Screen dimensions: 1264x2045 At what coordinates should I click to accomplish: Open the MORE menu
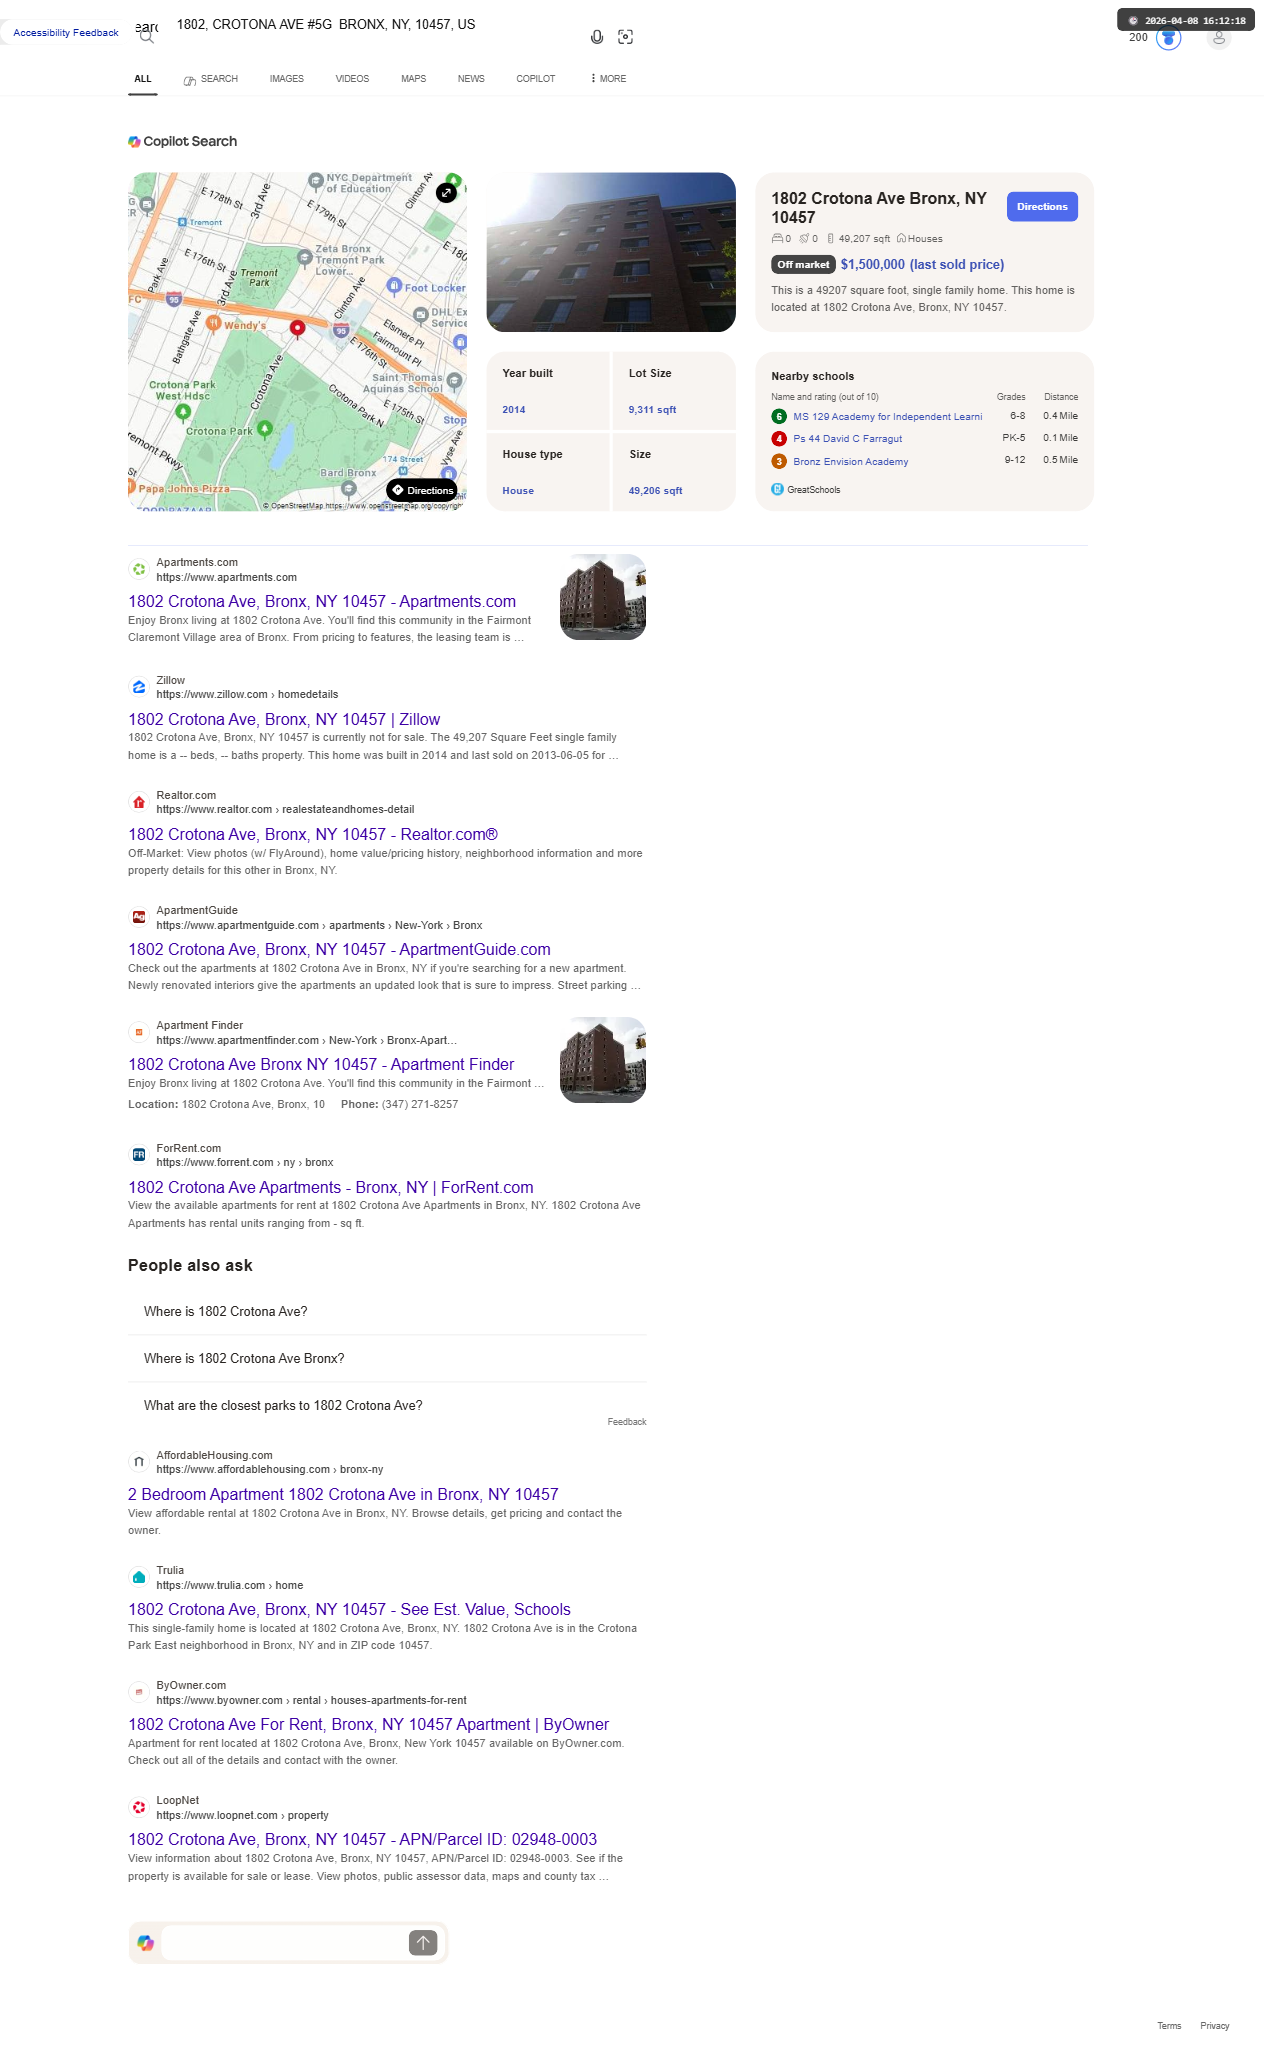click(x=608, y=79)
